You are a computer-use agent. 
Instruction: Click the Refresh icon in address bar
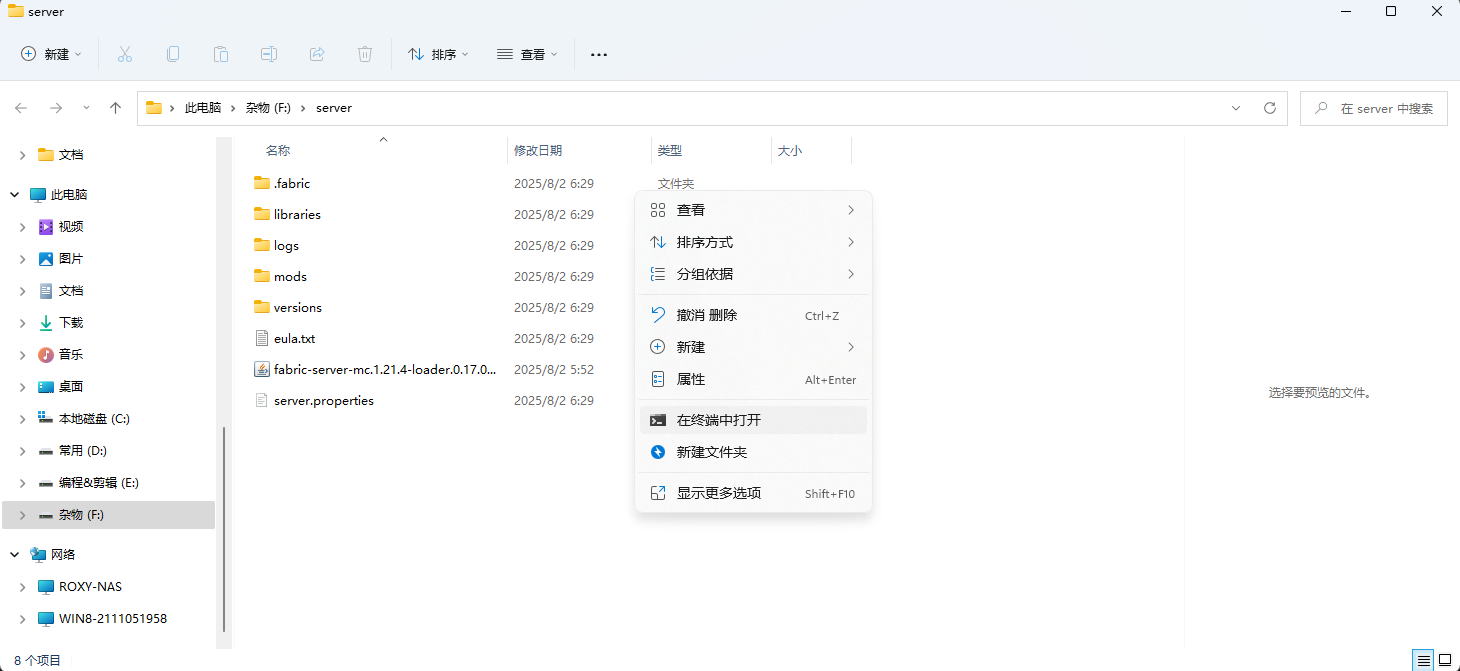click(x=1270, y=108)
